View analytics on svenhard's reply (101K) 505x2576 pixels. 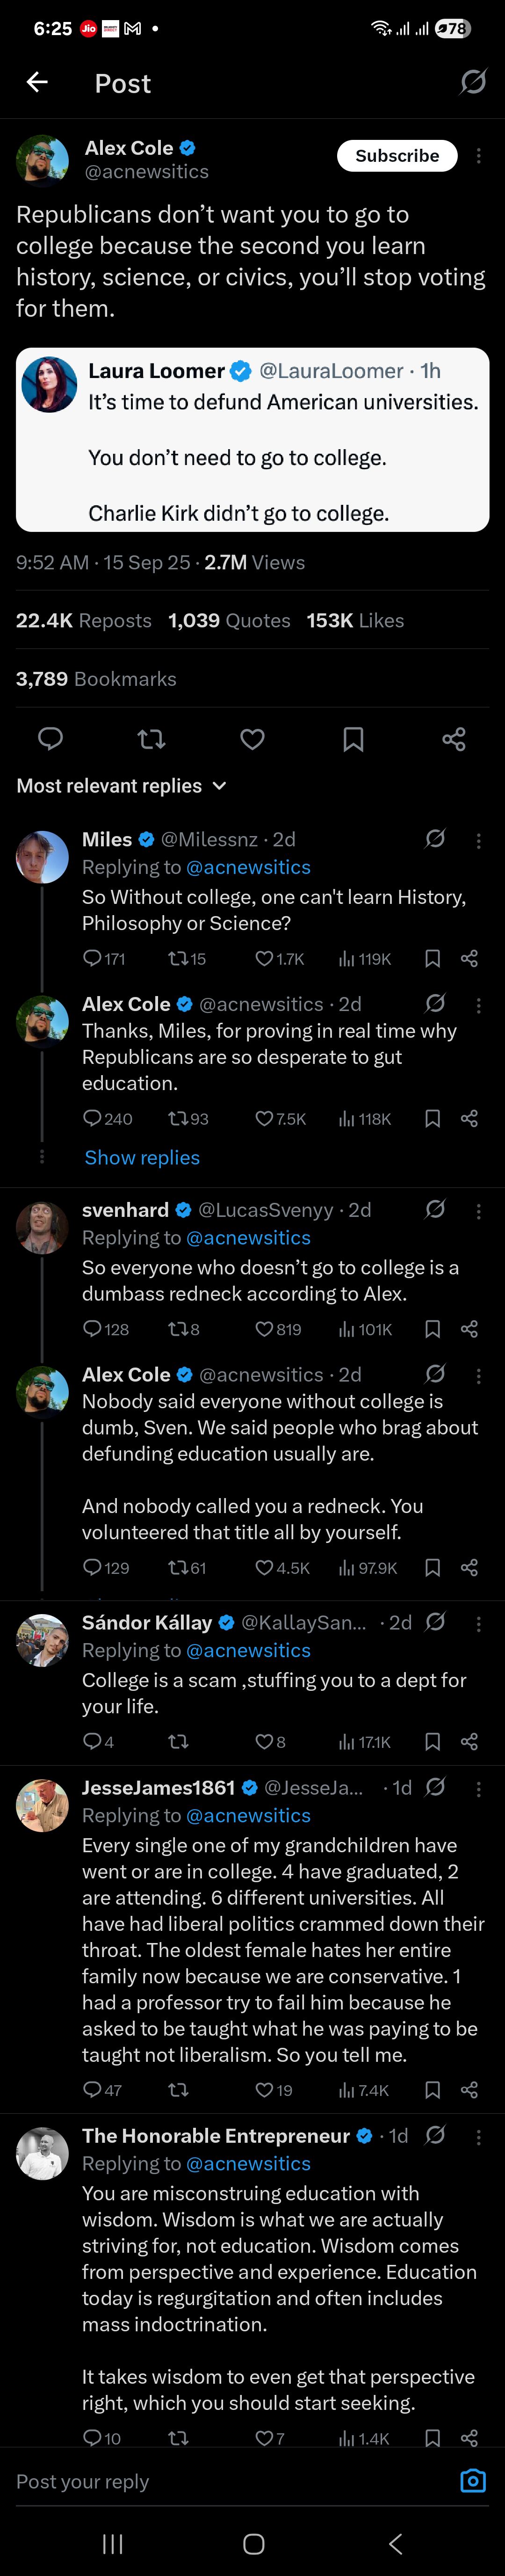tap(365, 1329)
